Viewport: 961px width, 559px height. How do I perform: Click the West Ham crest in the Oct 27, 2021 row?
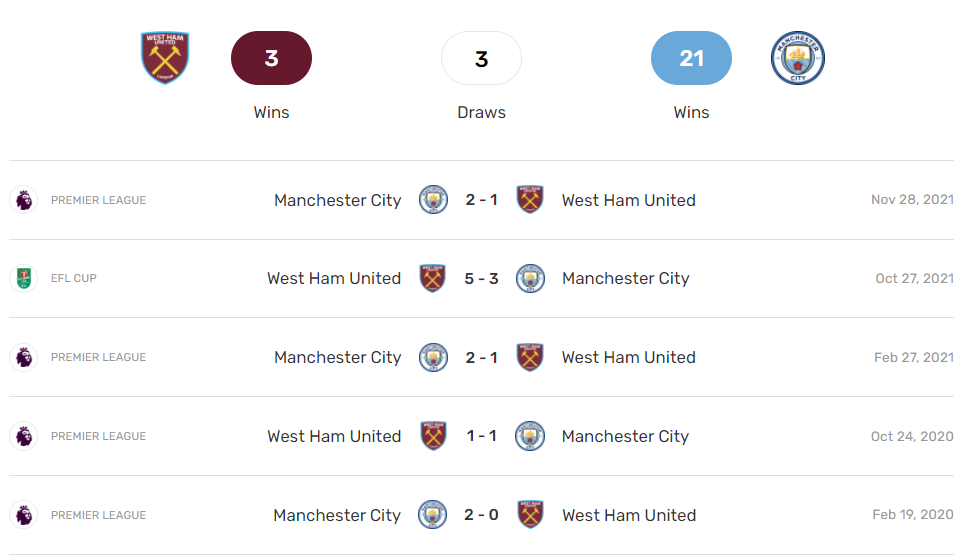click(x=433, y=278)
